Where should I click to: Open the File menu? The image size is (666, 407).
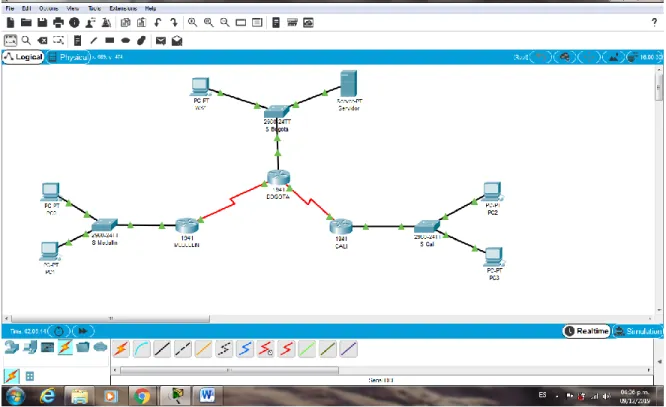click(10, 8)
